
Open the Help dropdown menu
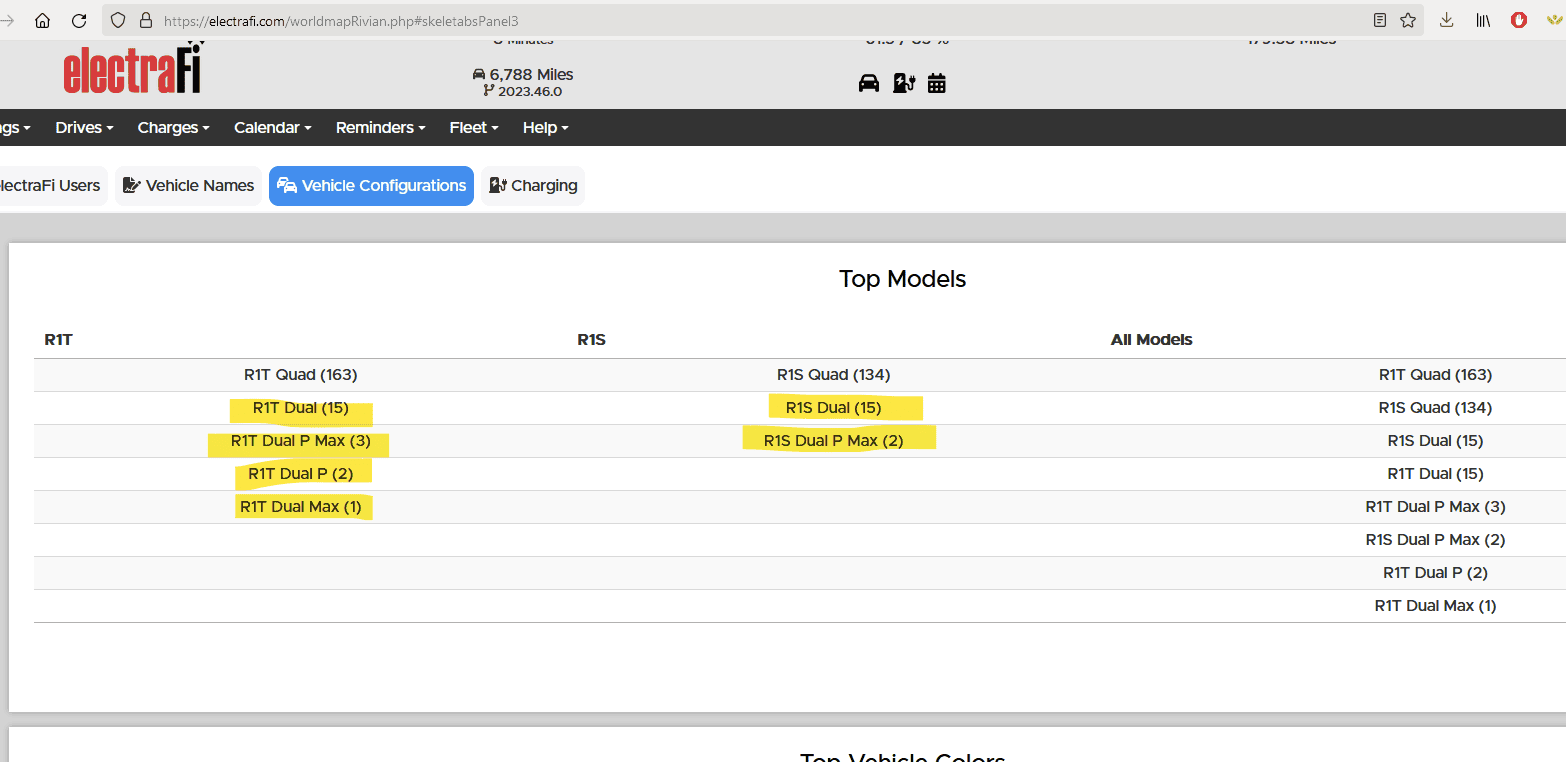[x=546, y=128]
